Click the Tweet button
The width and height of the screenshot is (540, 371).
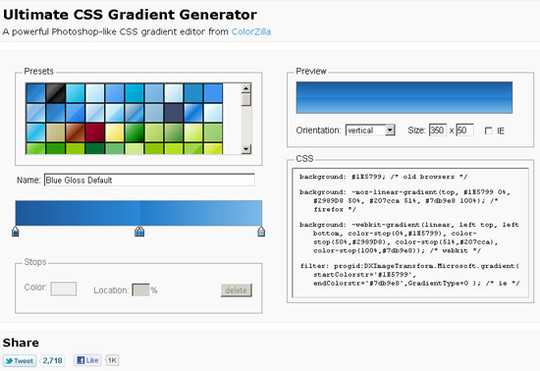pyautogui.click(x=20, y=361)
